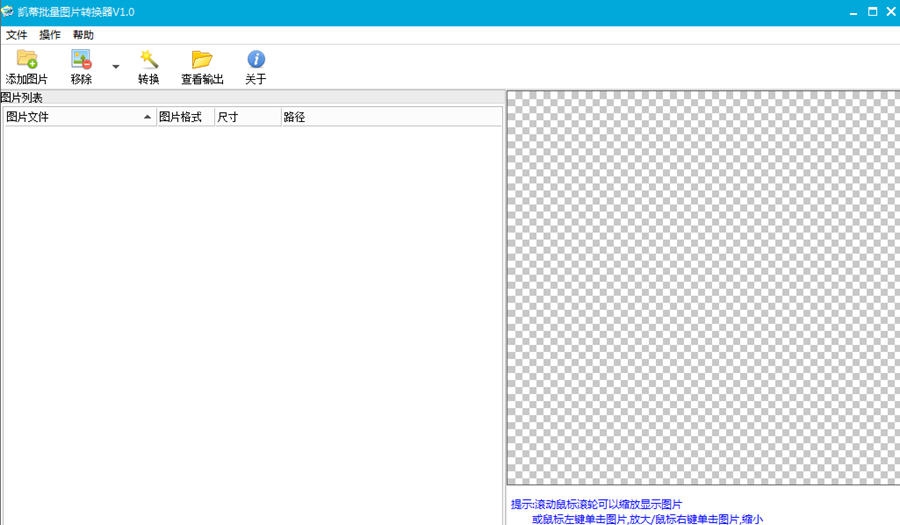Viewport: 900px width, 525px height.
Task: Sort the list by the 图片文件 column header
Action: point(80,117)
